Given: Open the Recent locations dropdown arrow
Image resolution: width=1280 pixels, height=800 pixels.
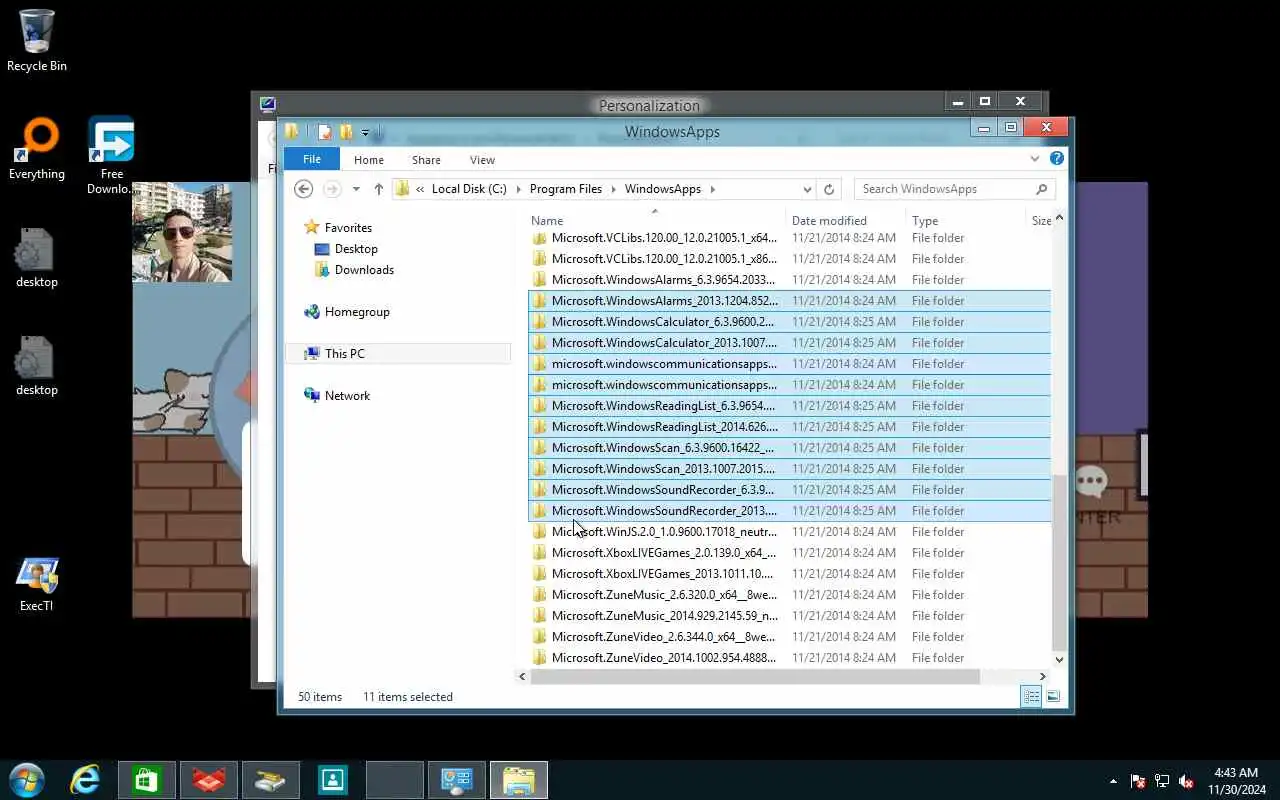Looking at the screenshot, I should 356,189.
